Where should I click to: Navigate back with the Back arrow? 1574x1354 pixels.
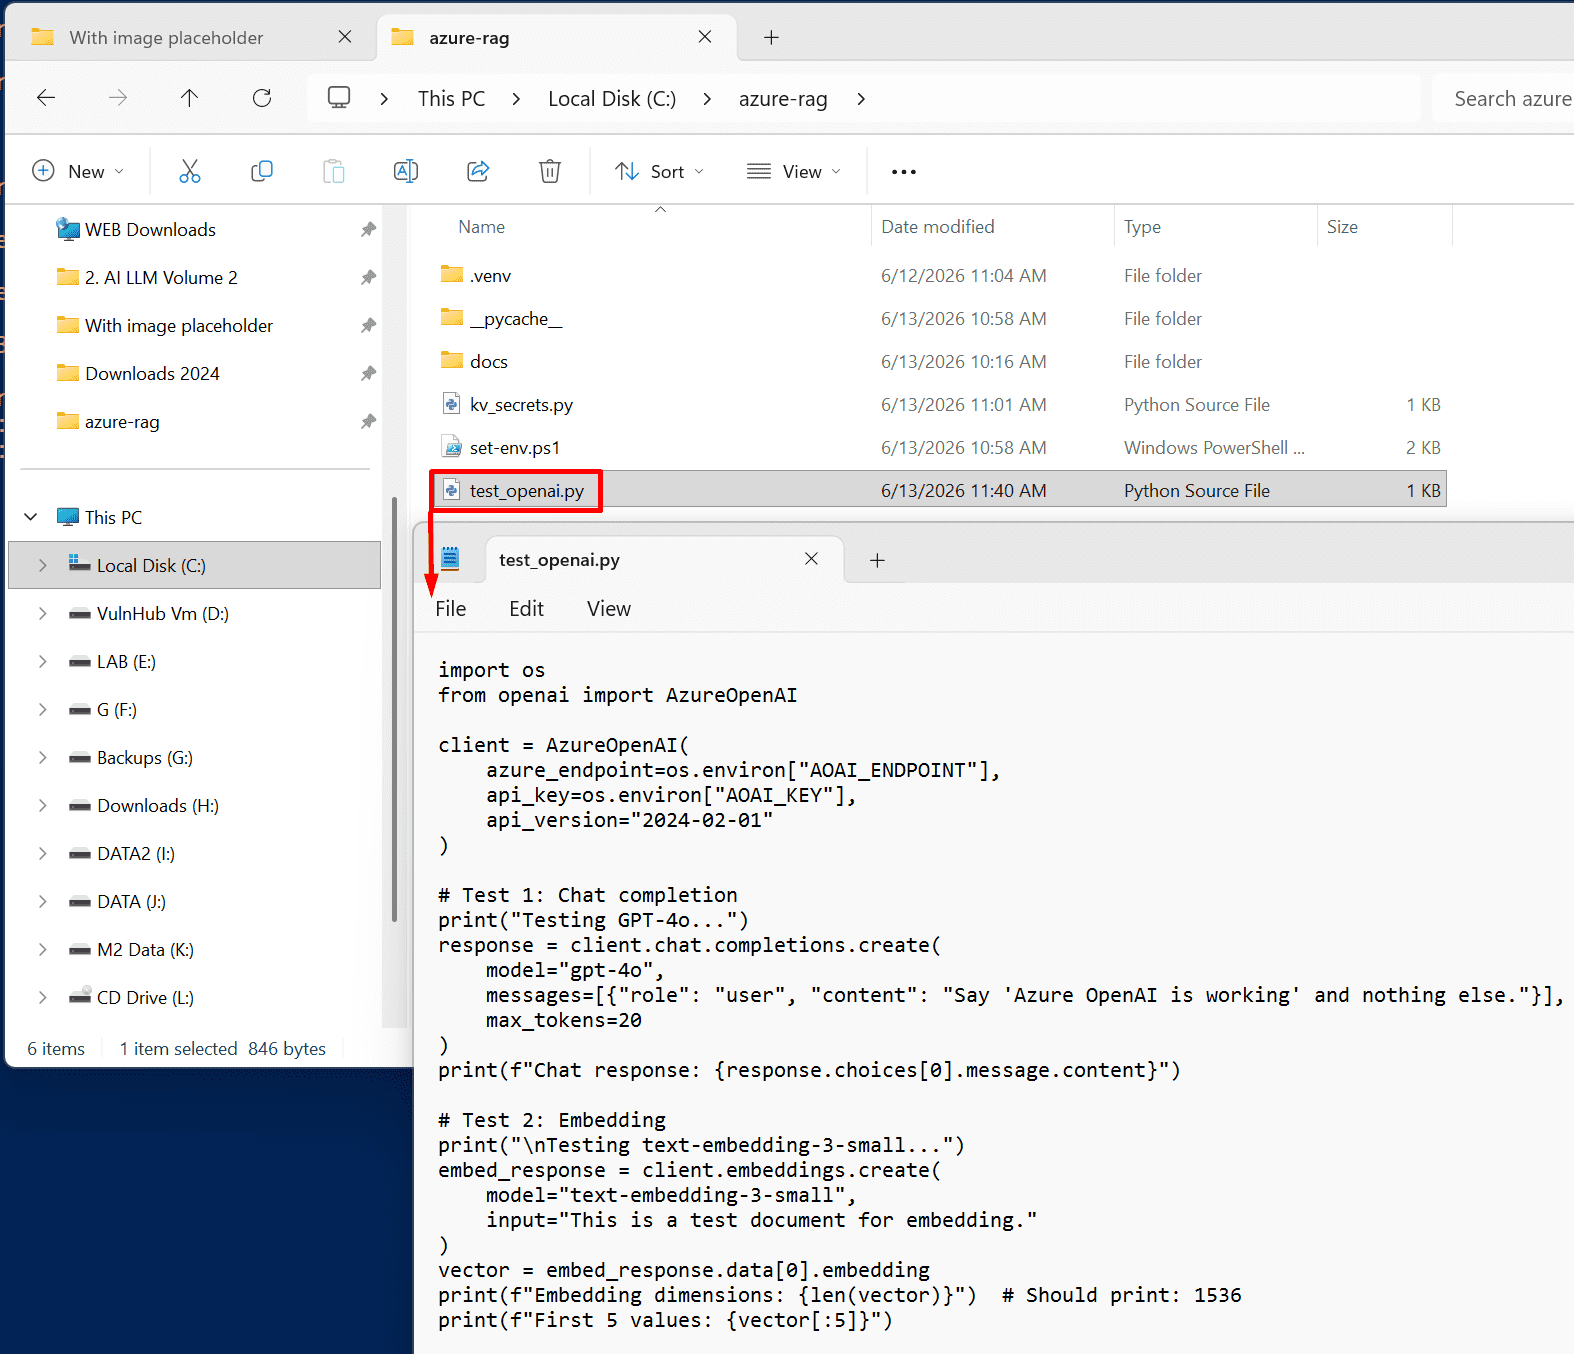[46, 98]
